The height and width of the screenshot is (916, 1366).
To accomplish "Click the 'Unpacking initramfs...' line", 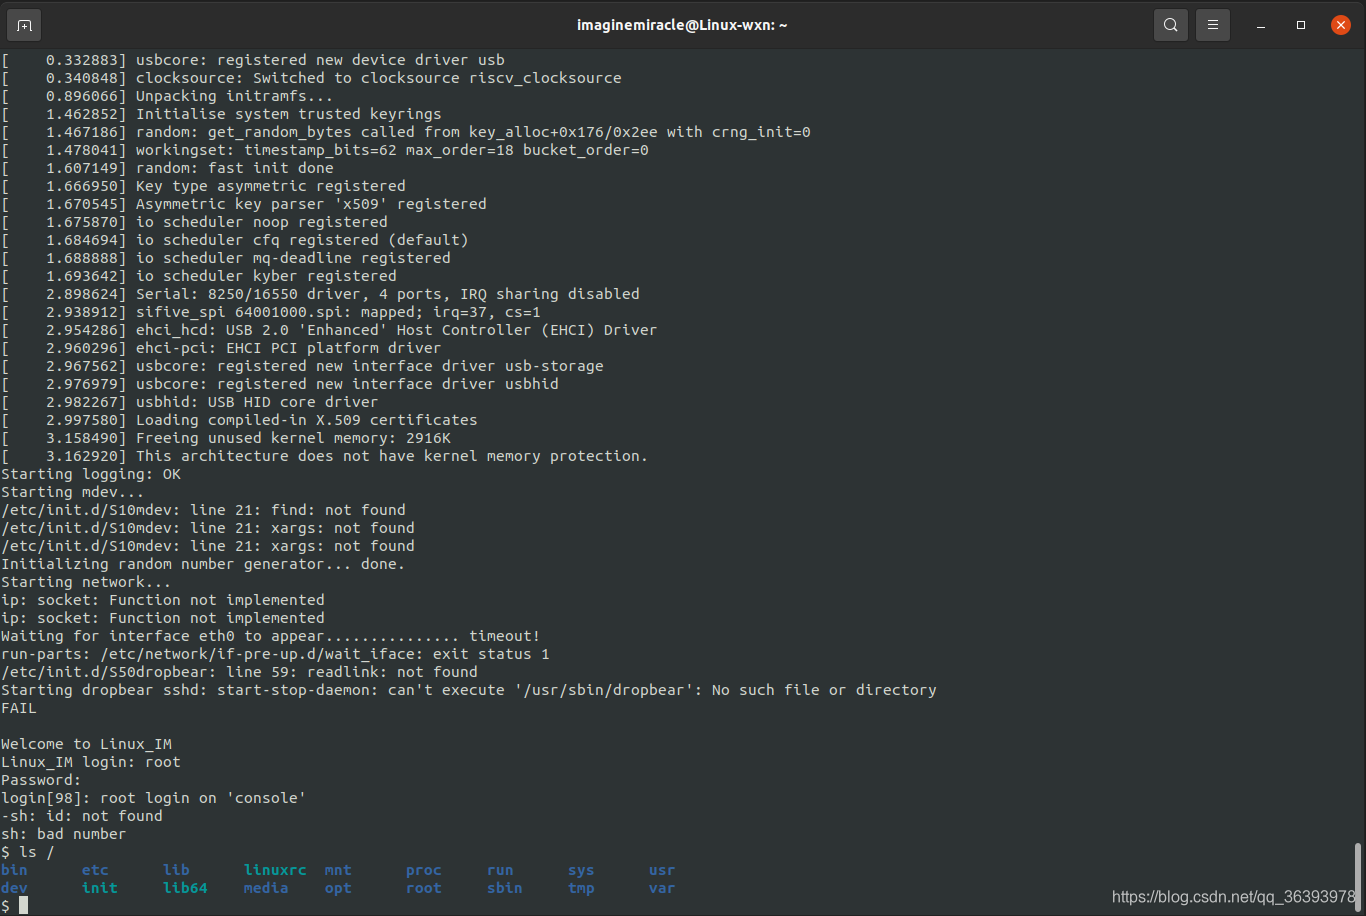I will point(168,96).
